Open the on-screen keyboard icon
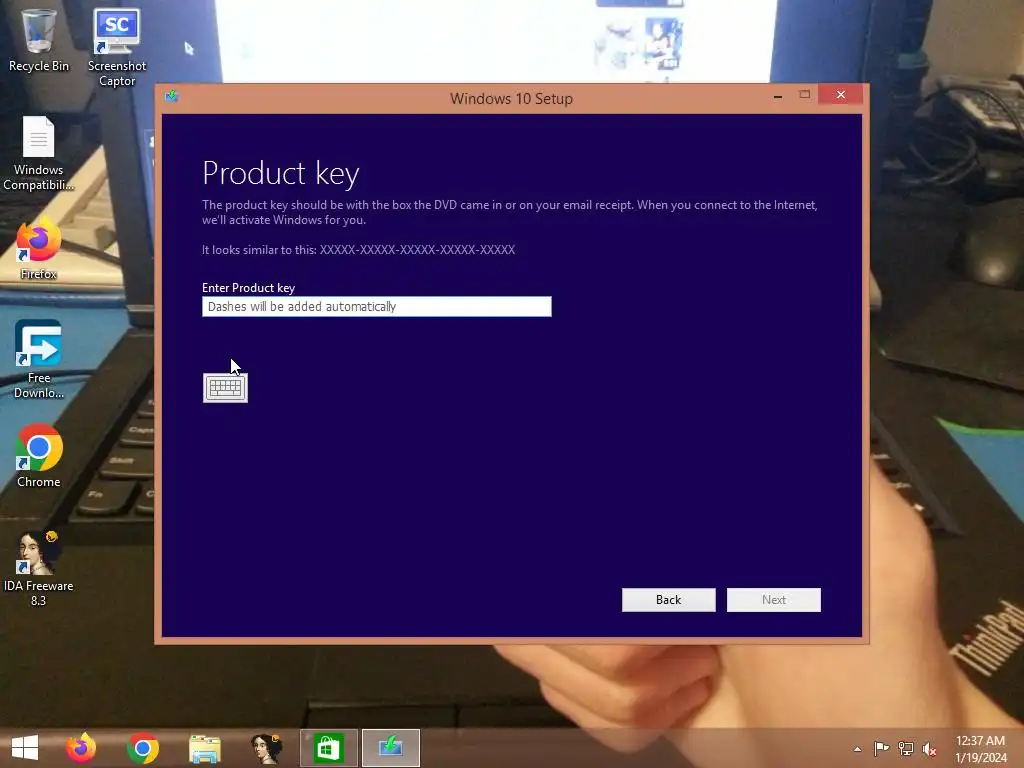Image resolution: width=1024 pixels, height=768 pixels. [x=225, y=388]
